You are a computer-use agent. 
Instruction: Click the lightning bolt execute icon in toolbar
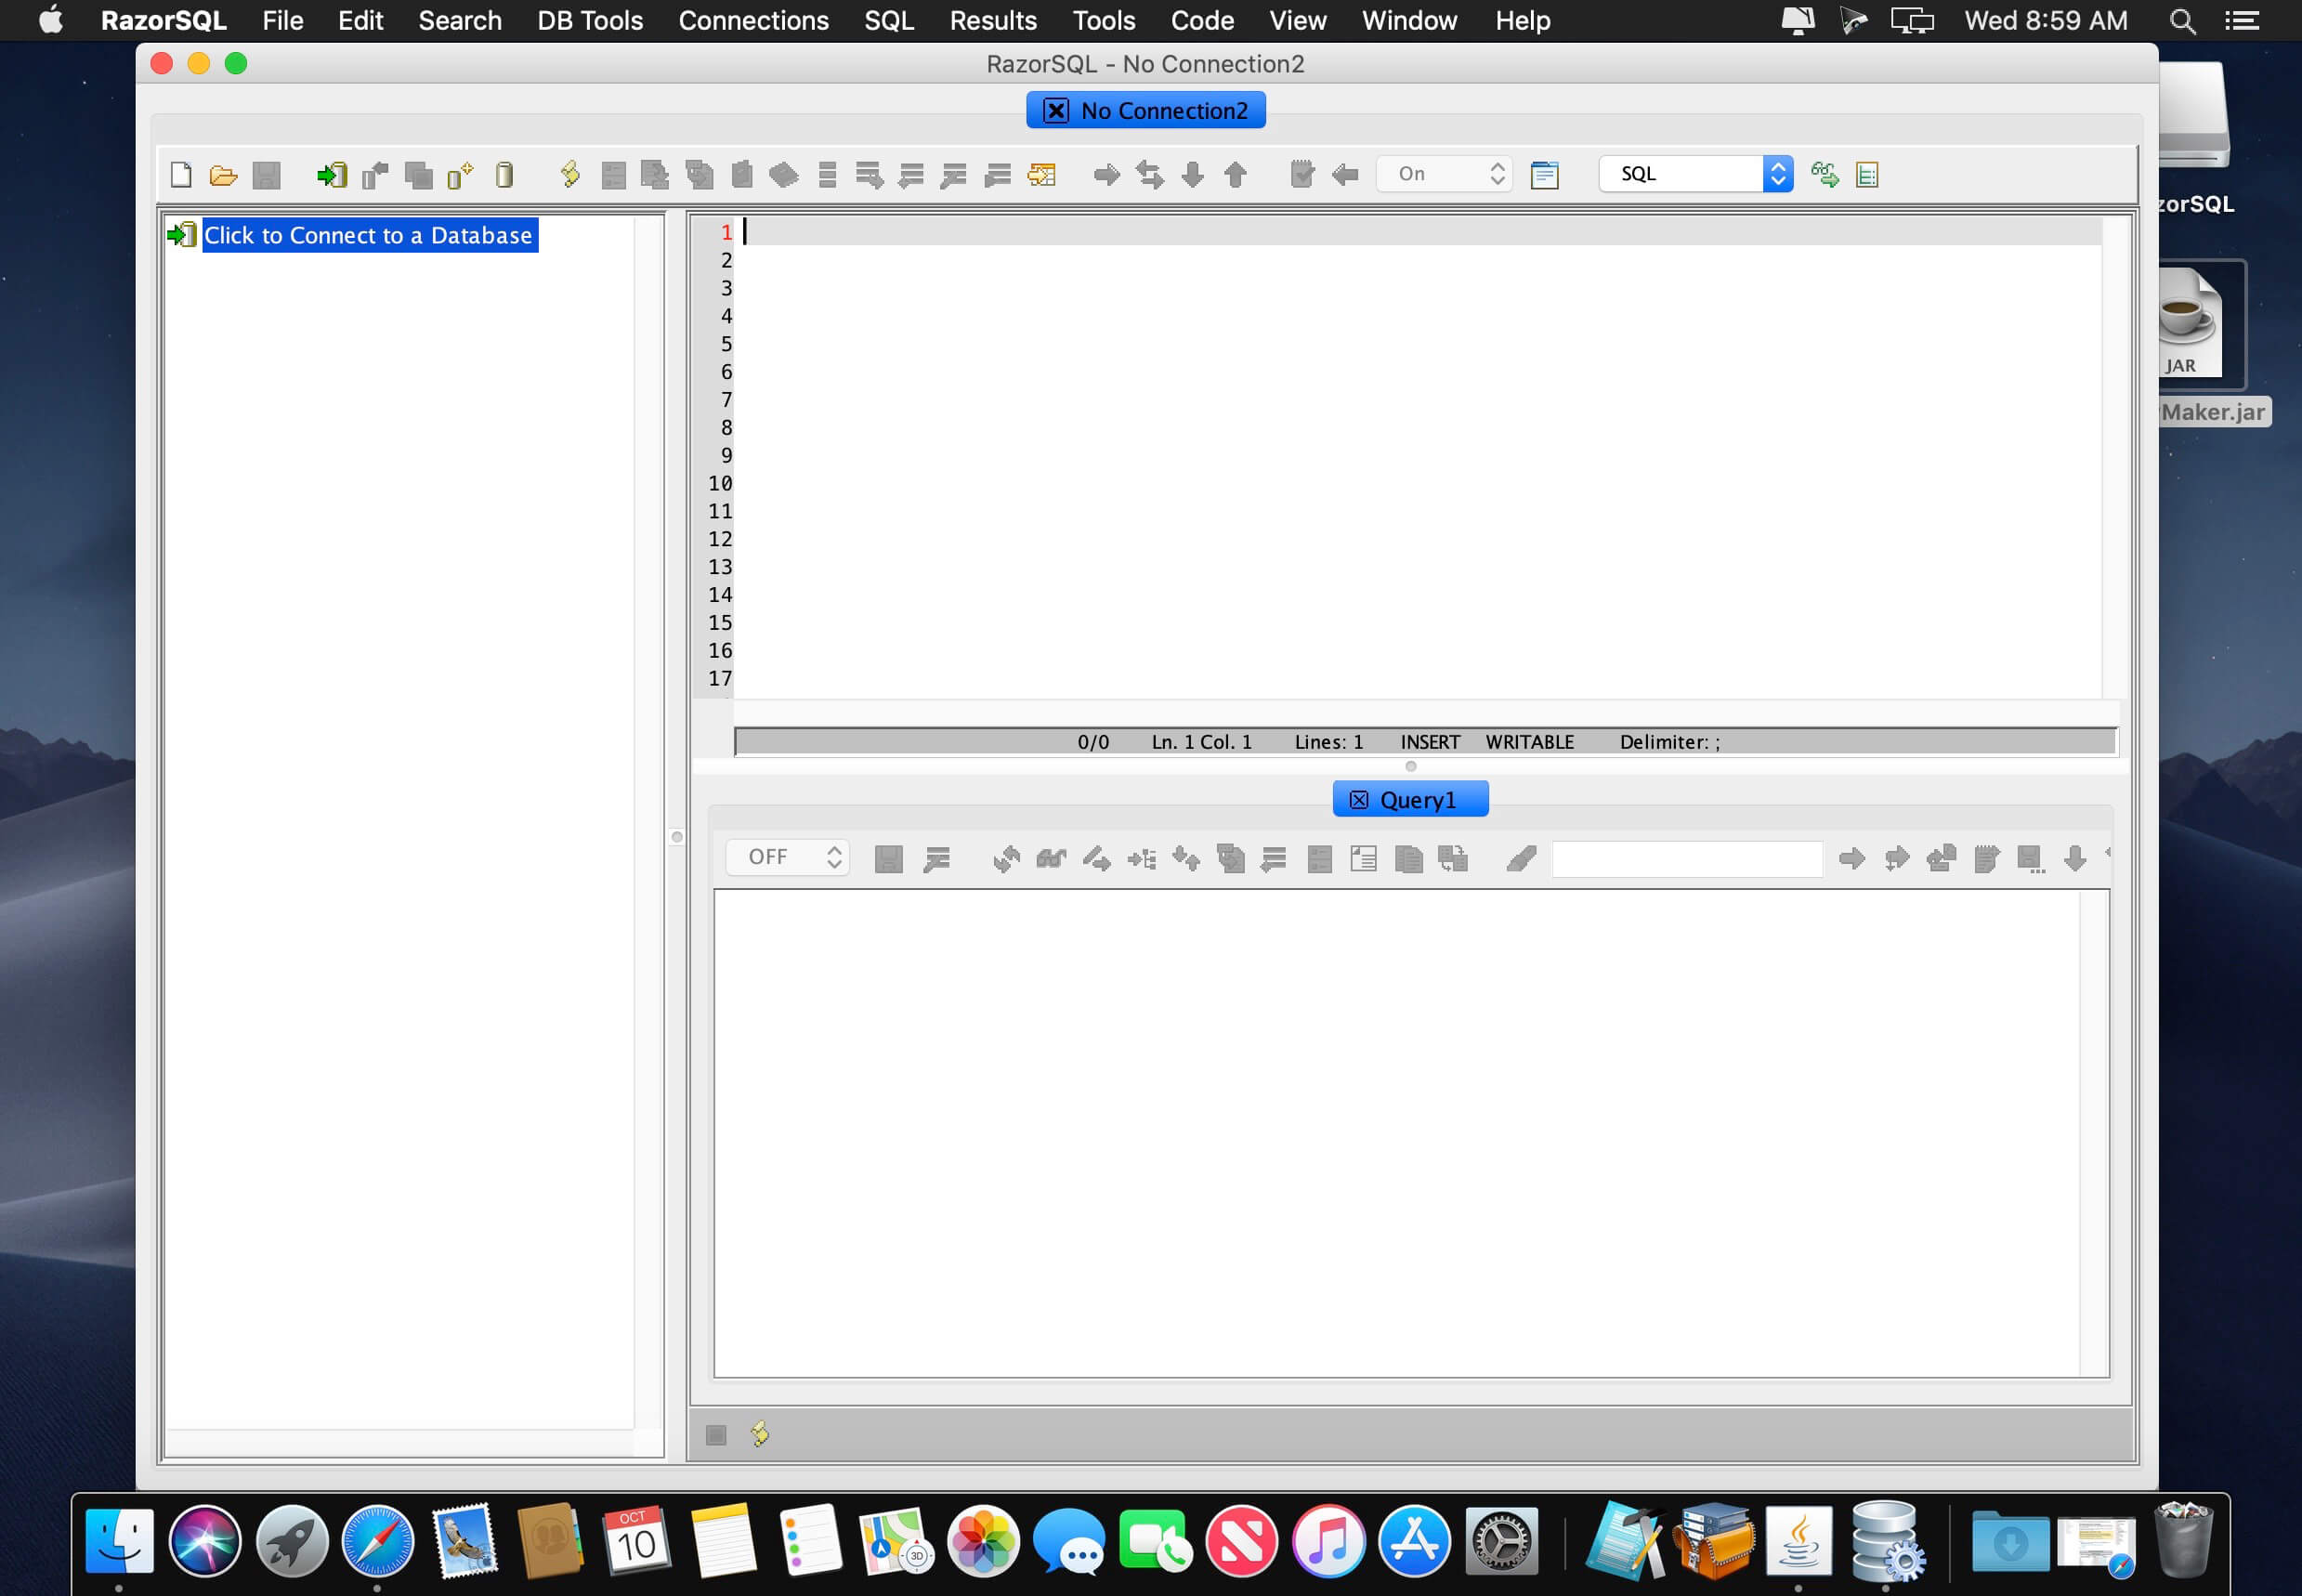pos(570,174)
